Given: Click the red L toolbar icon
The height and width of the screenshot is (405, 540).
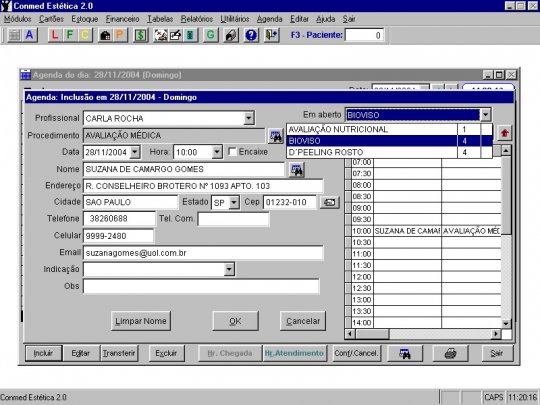Looking at the screenshot, I should [x=55, y=35].
